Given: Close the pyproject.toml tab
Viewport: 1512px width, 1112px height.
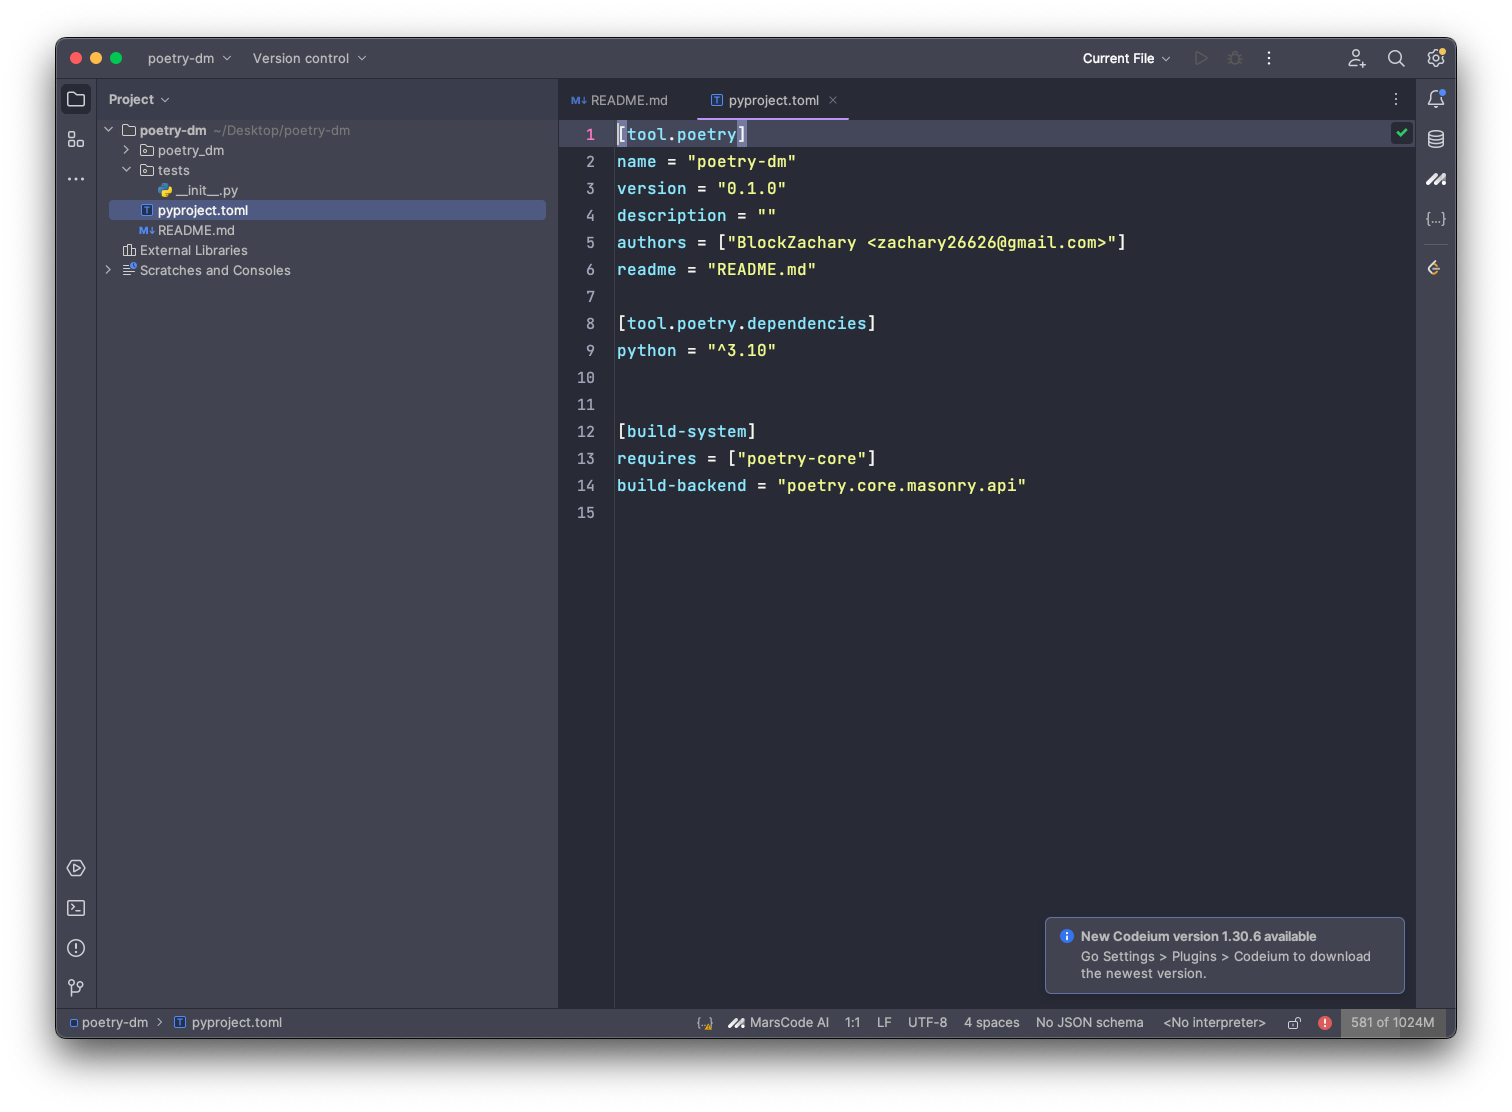Looking at the screenshot, I should (833, 100).
